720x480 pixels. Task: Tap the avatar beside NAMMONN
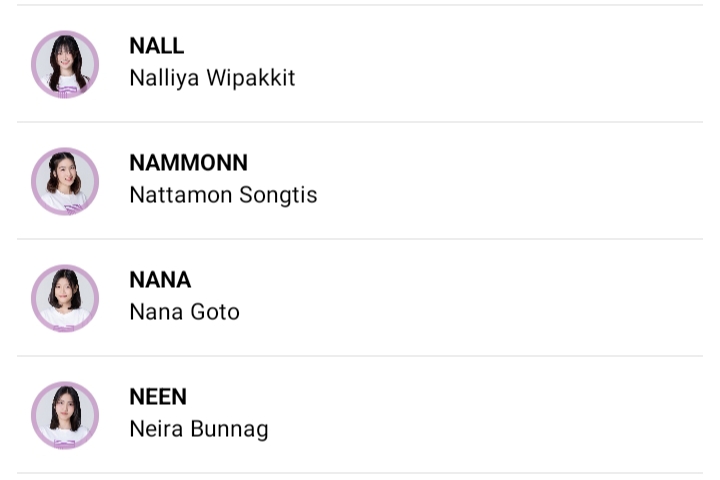pos(65,181)
